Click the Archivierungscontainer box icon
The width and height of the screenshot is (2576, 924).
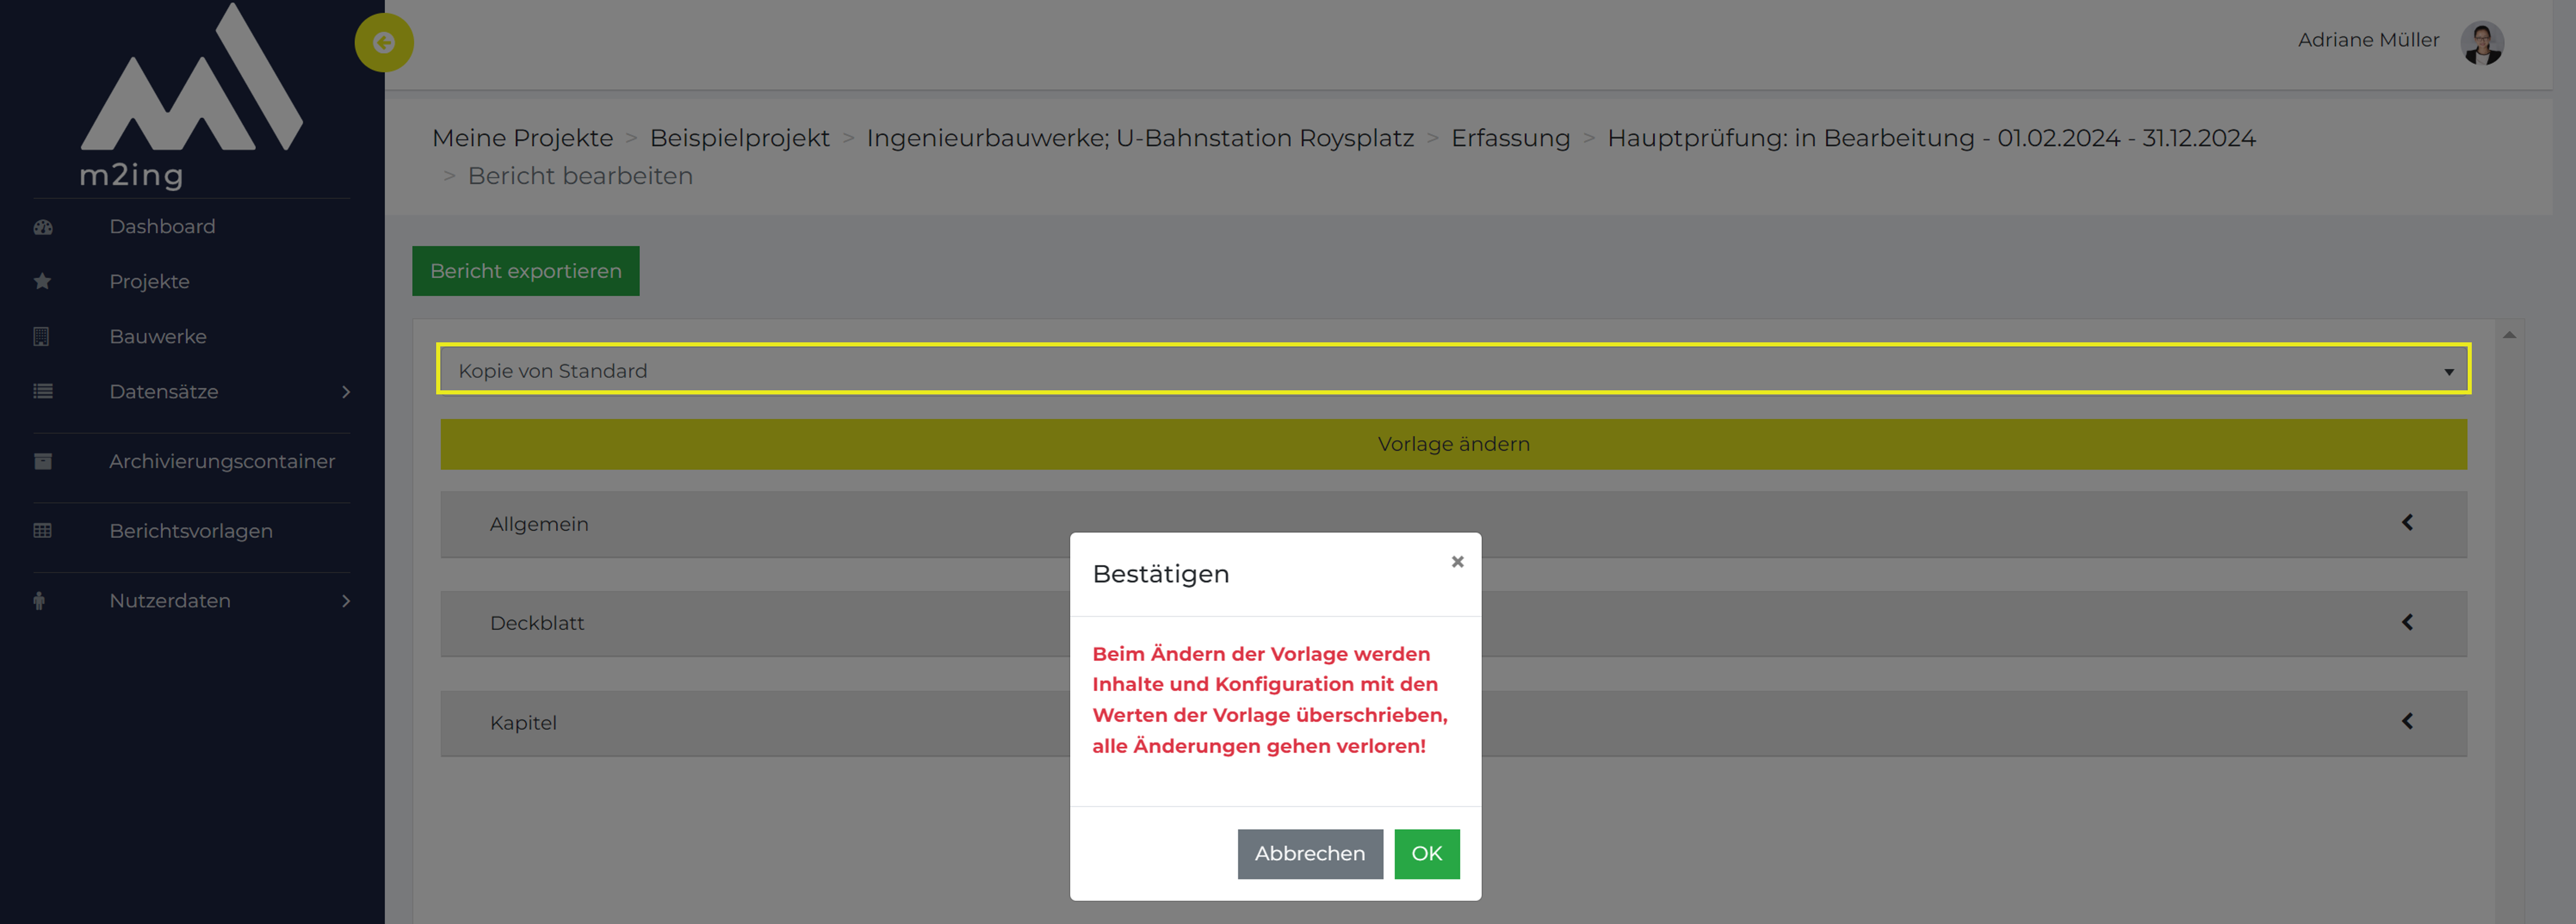[42, 461]
